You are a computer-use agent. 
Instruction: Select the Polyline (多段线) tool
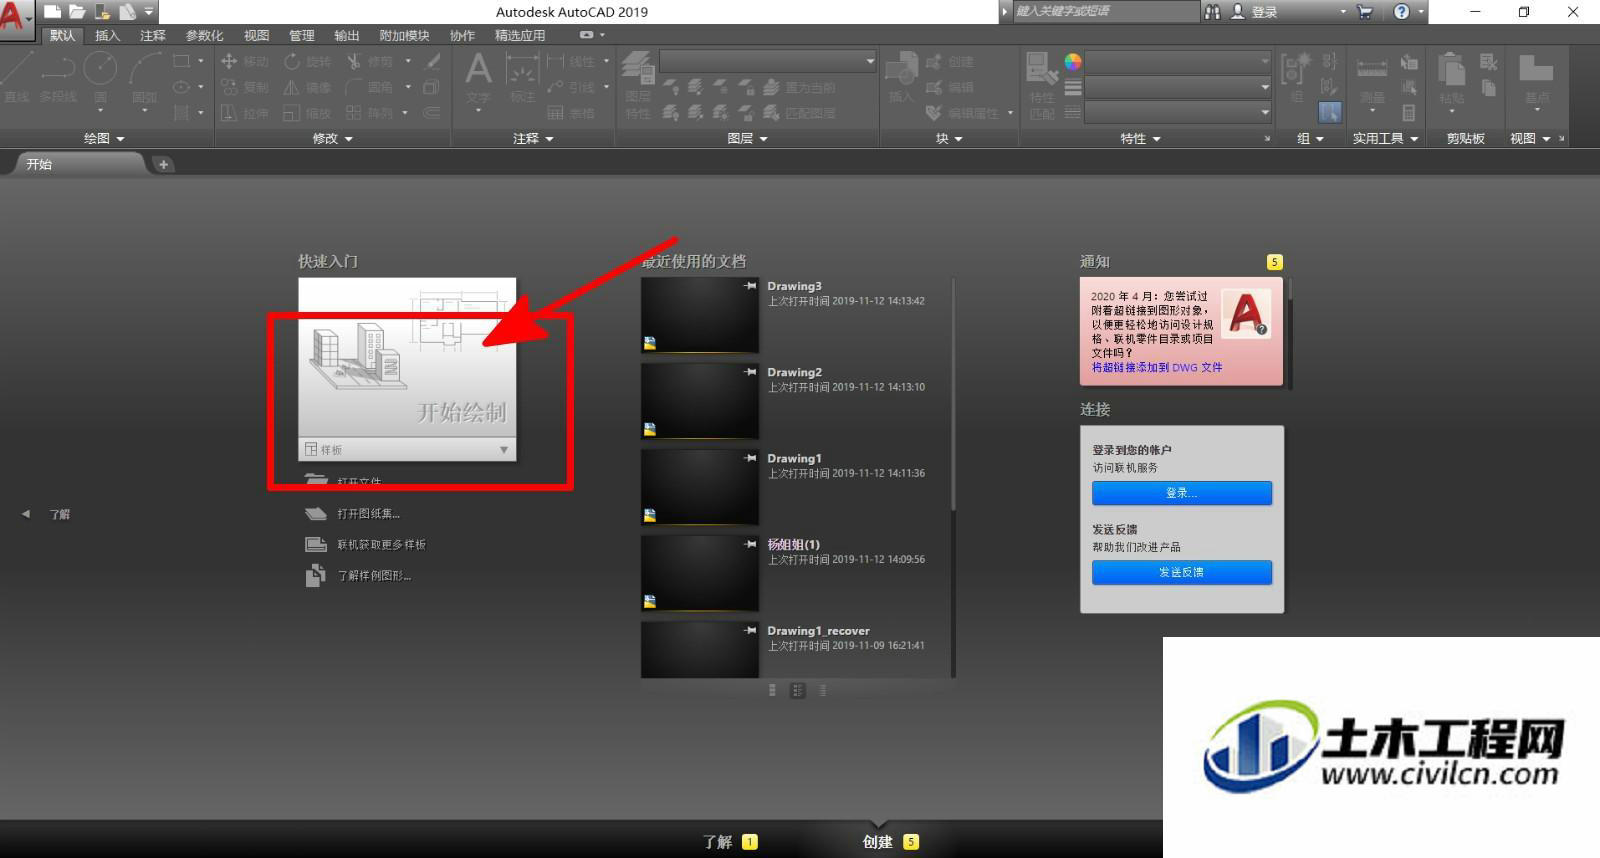pyautogui.click(x=58, y=78)
